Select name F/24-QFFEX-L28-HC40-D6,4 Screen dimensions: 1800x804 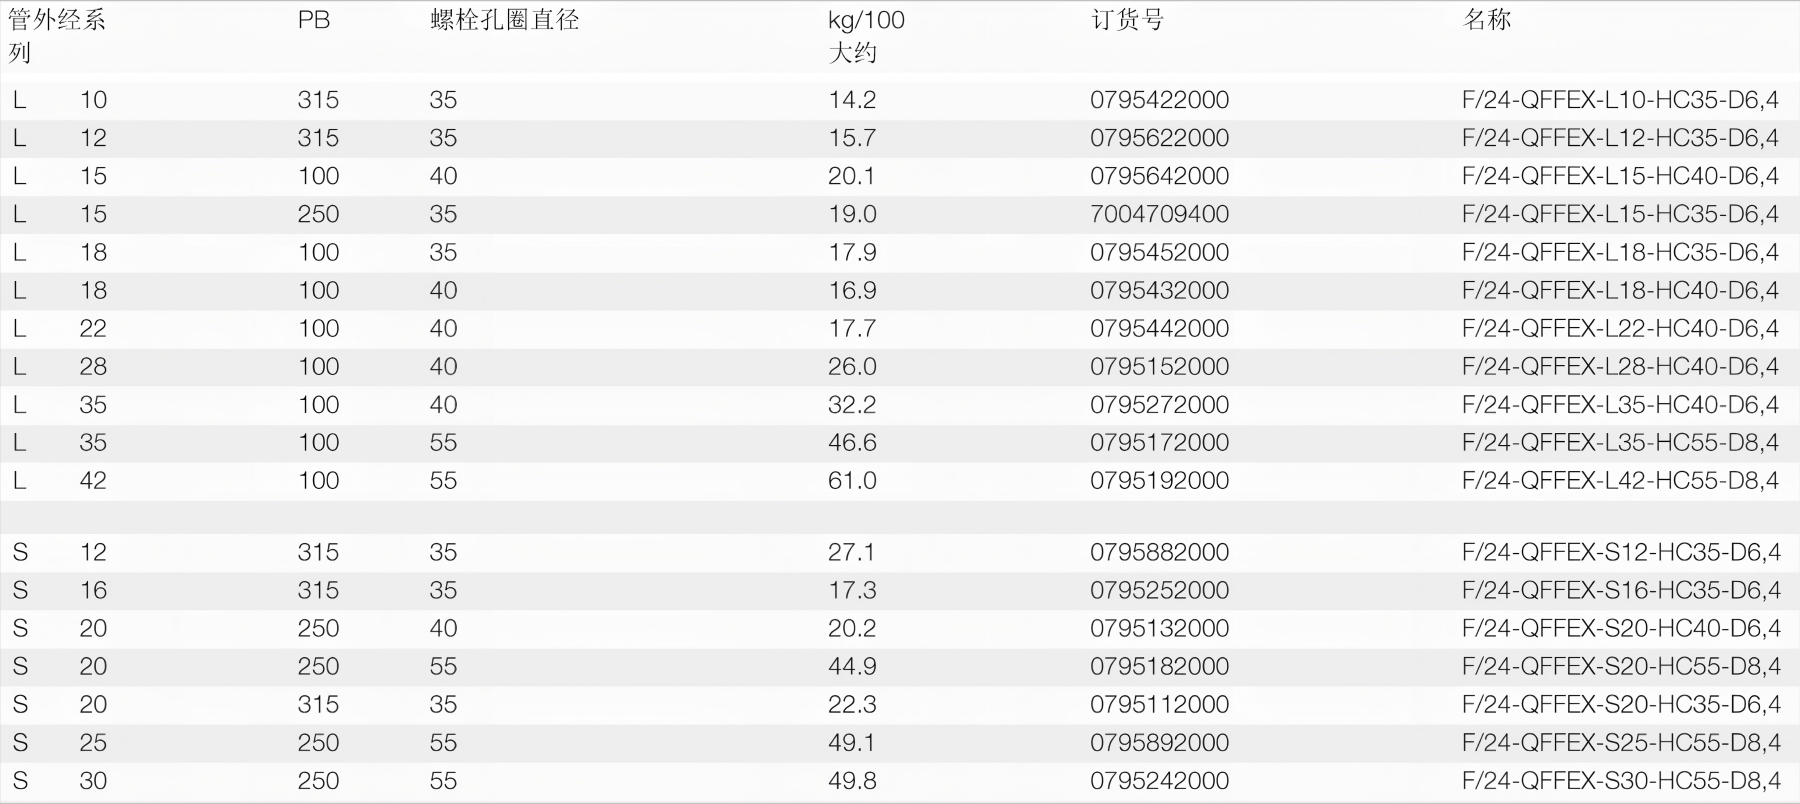tap(1620, 367)
